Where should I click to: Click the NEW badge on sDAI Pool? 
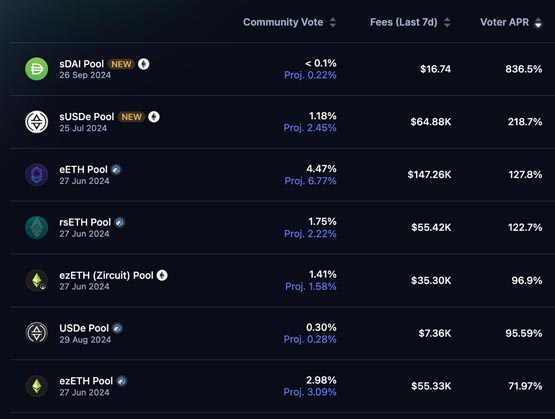click(121, 64)
